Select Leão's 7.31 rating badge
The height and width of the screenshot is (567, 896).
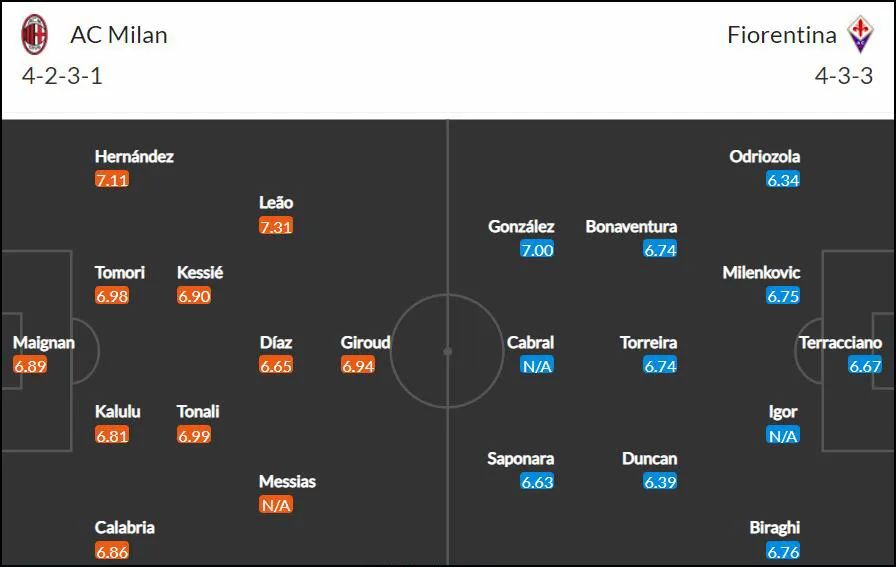[x=276, y=226]
